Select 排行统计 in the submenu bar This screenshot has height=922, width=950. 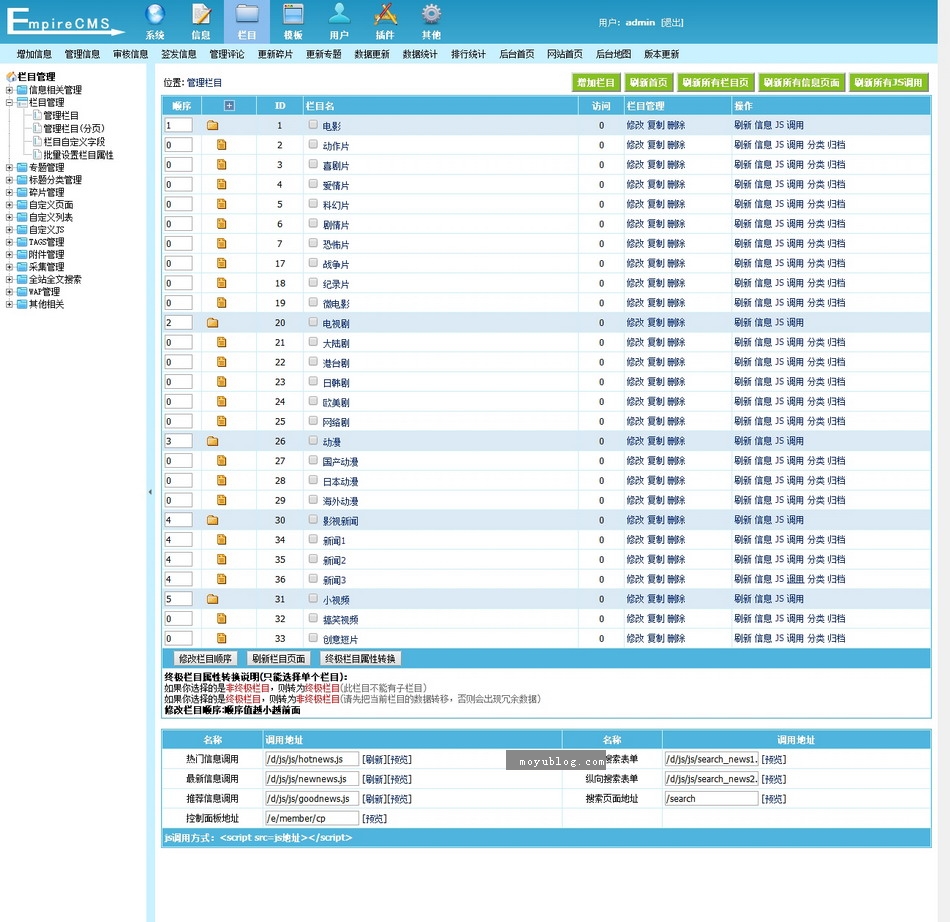pyautogui.click(x=468, y=54)
